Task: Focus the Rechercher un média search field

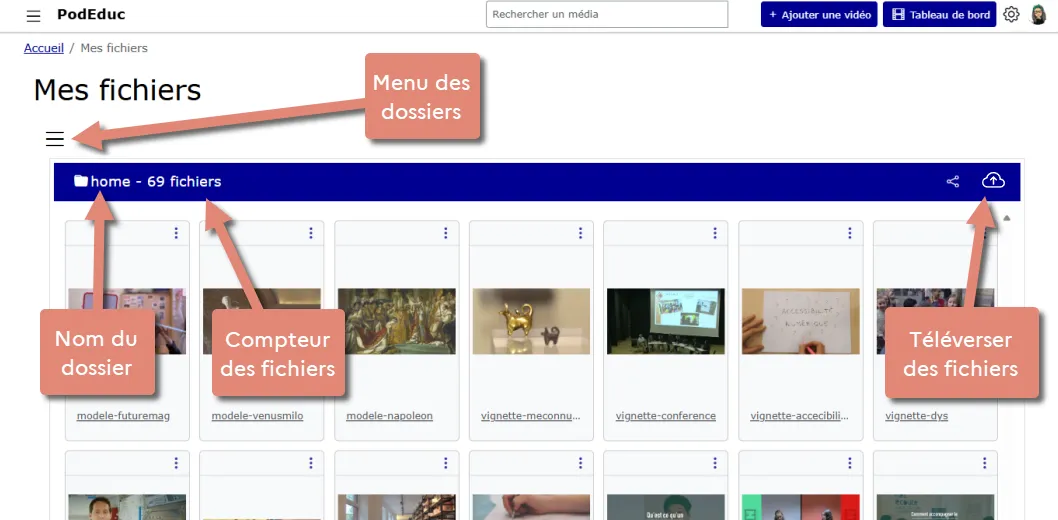Action: (x=607, y=14)
